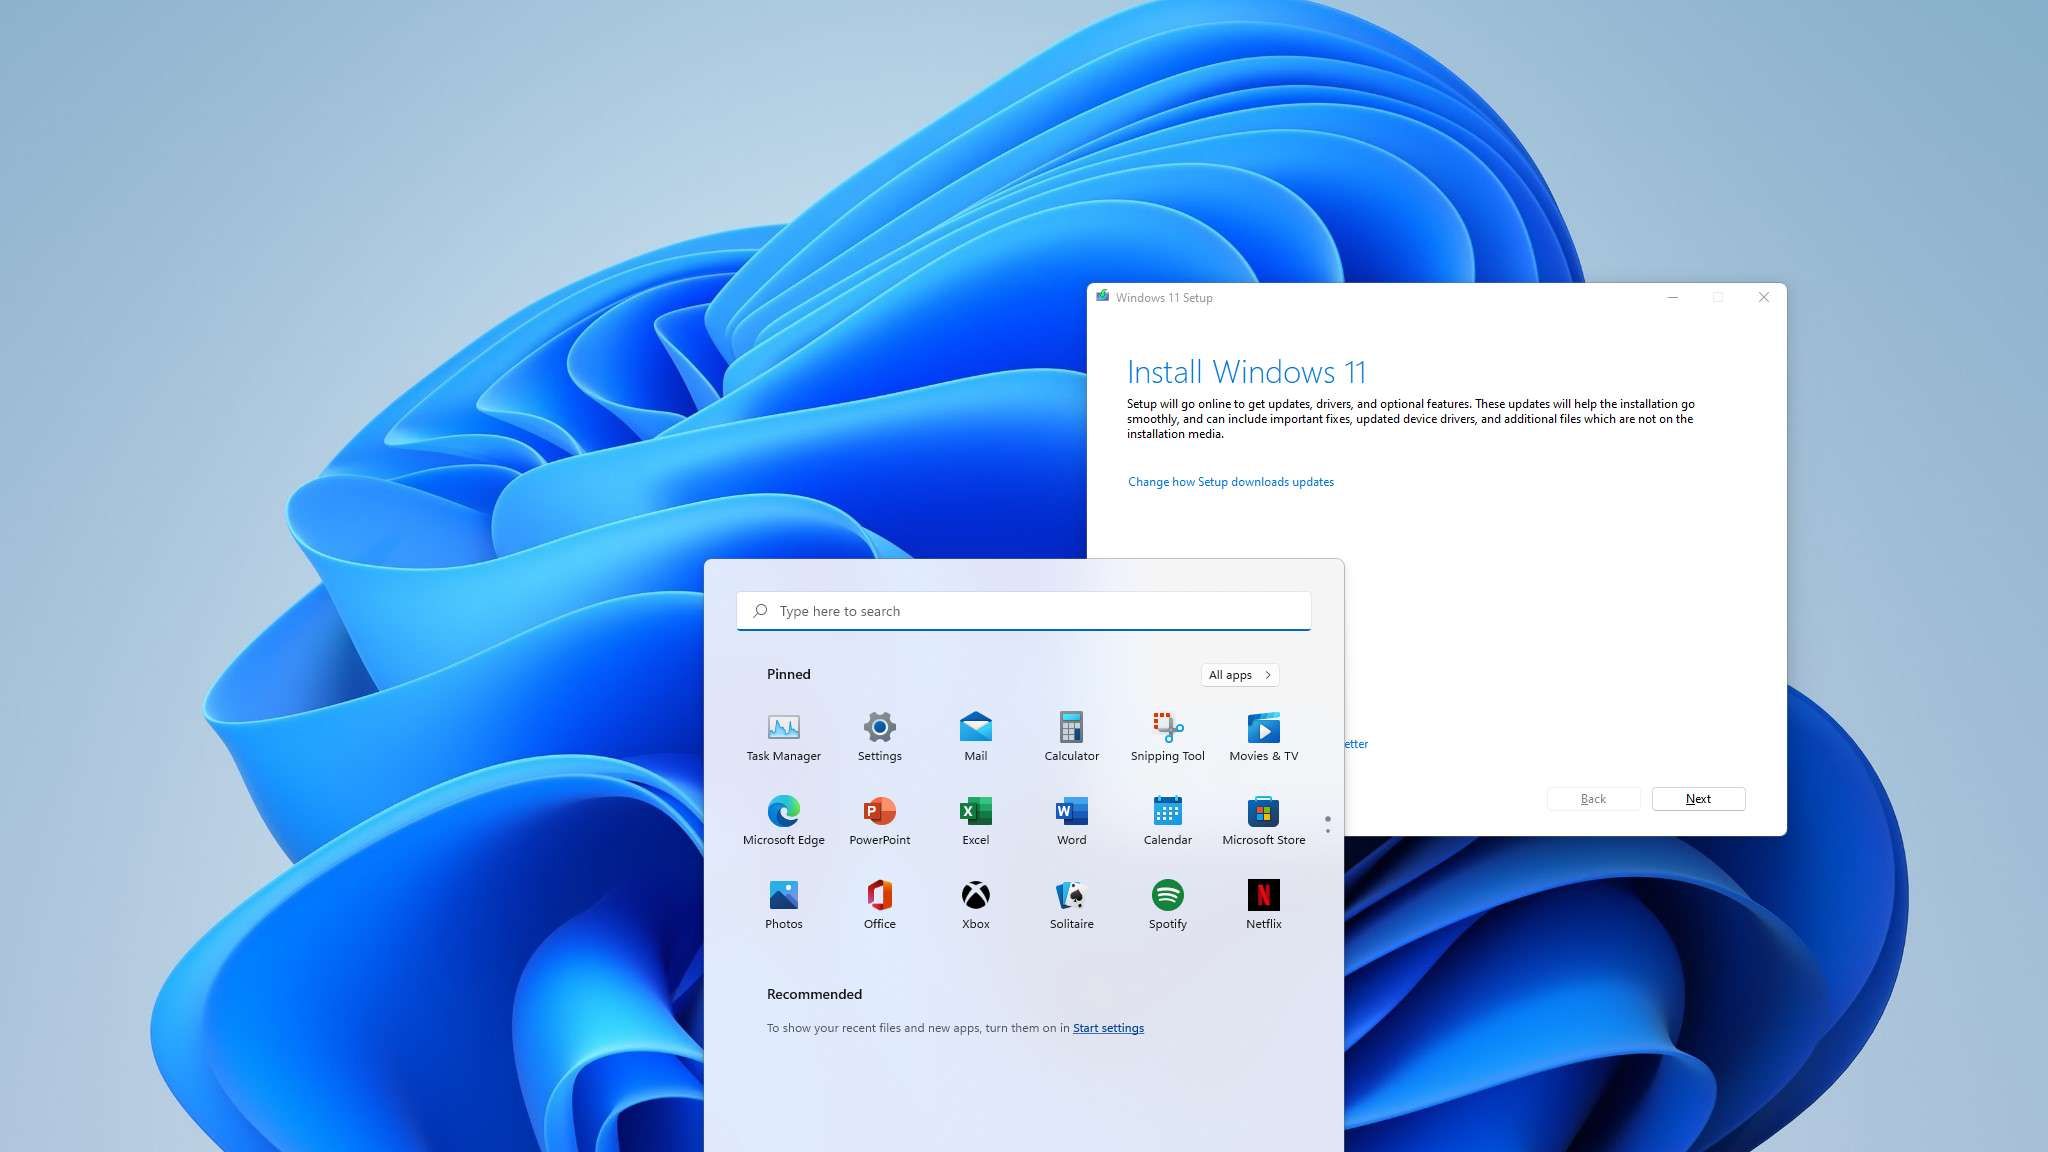The height and width of the screenshot is (1152, 2048).
Task: Open the Calendar app
Action: [1167, 821]
